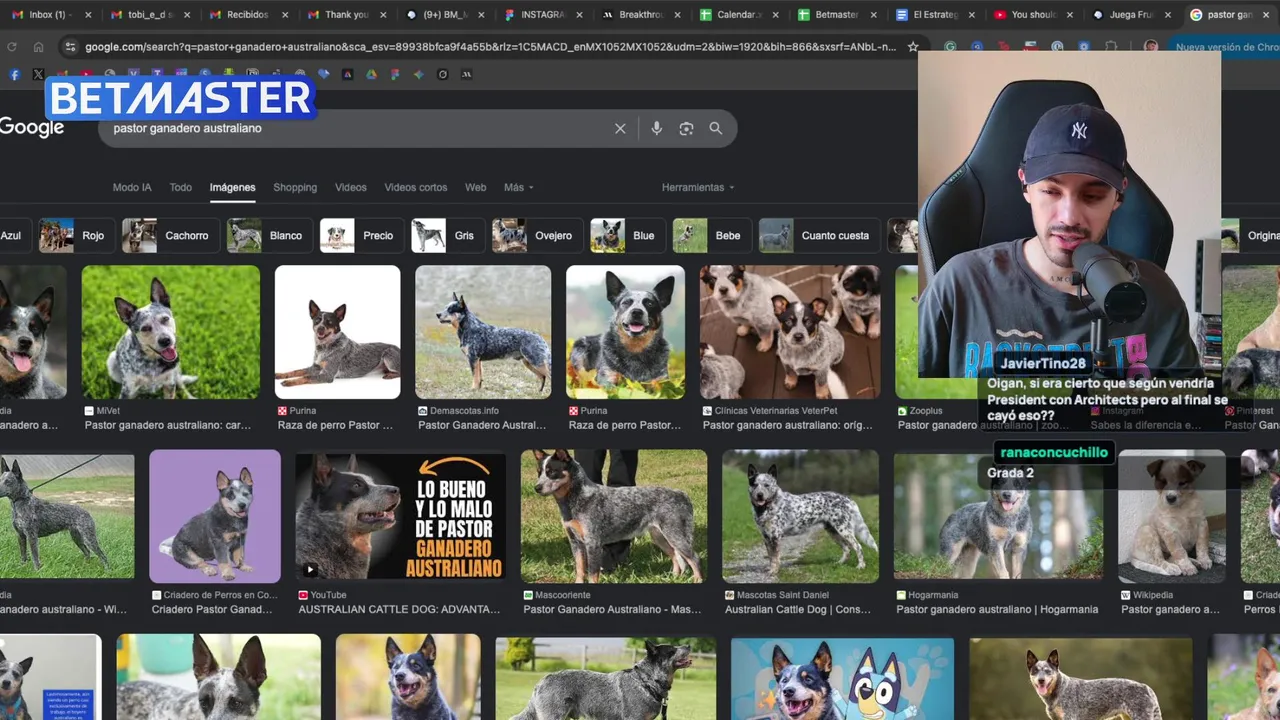The width and height of the screenshot is (1280, 720).
Task: Filter images by Precio chip
Action: [x=361, y=236]
